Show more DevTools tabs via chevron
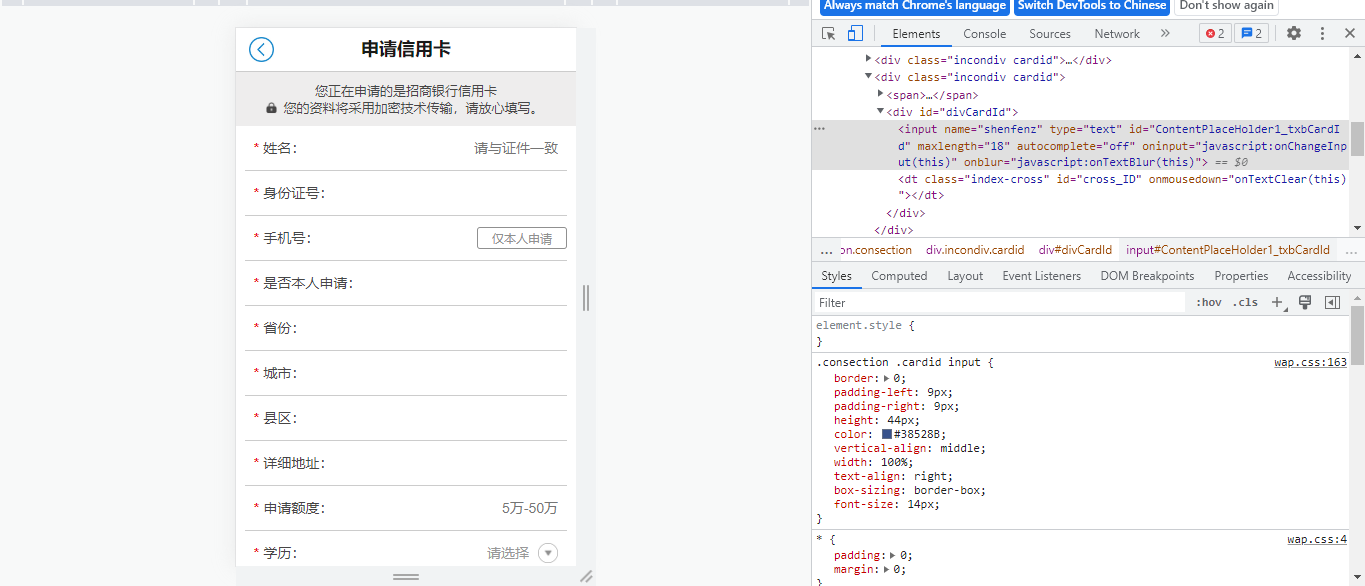The height and width of the screenshot is (586, 1365). [1165, 33]
